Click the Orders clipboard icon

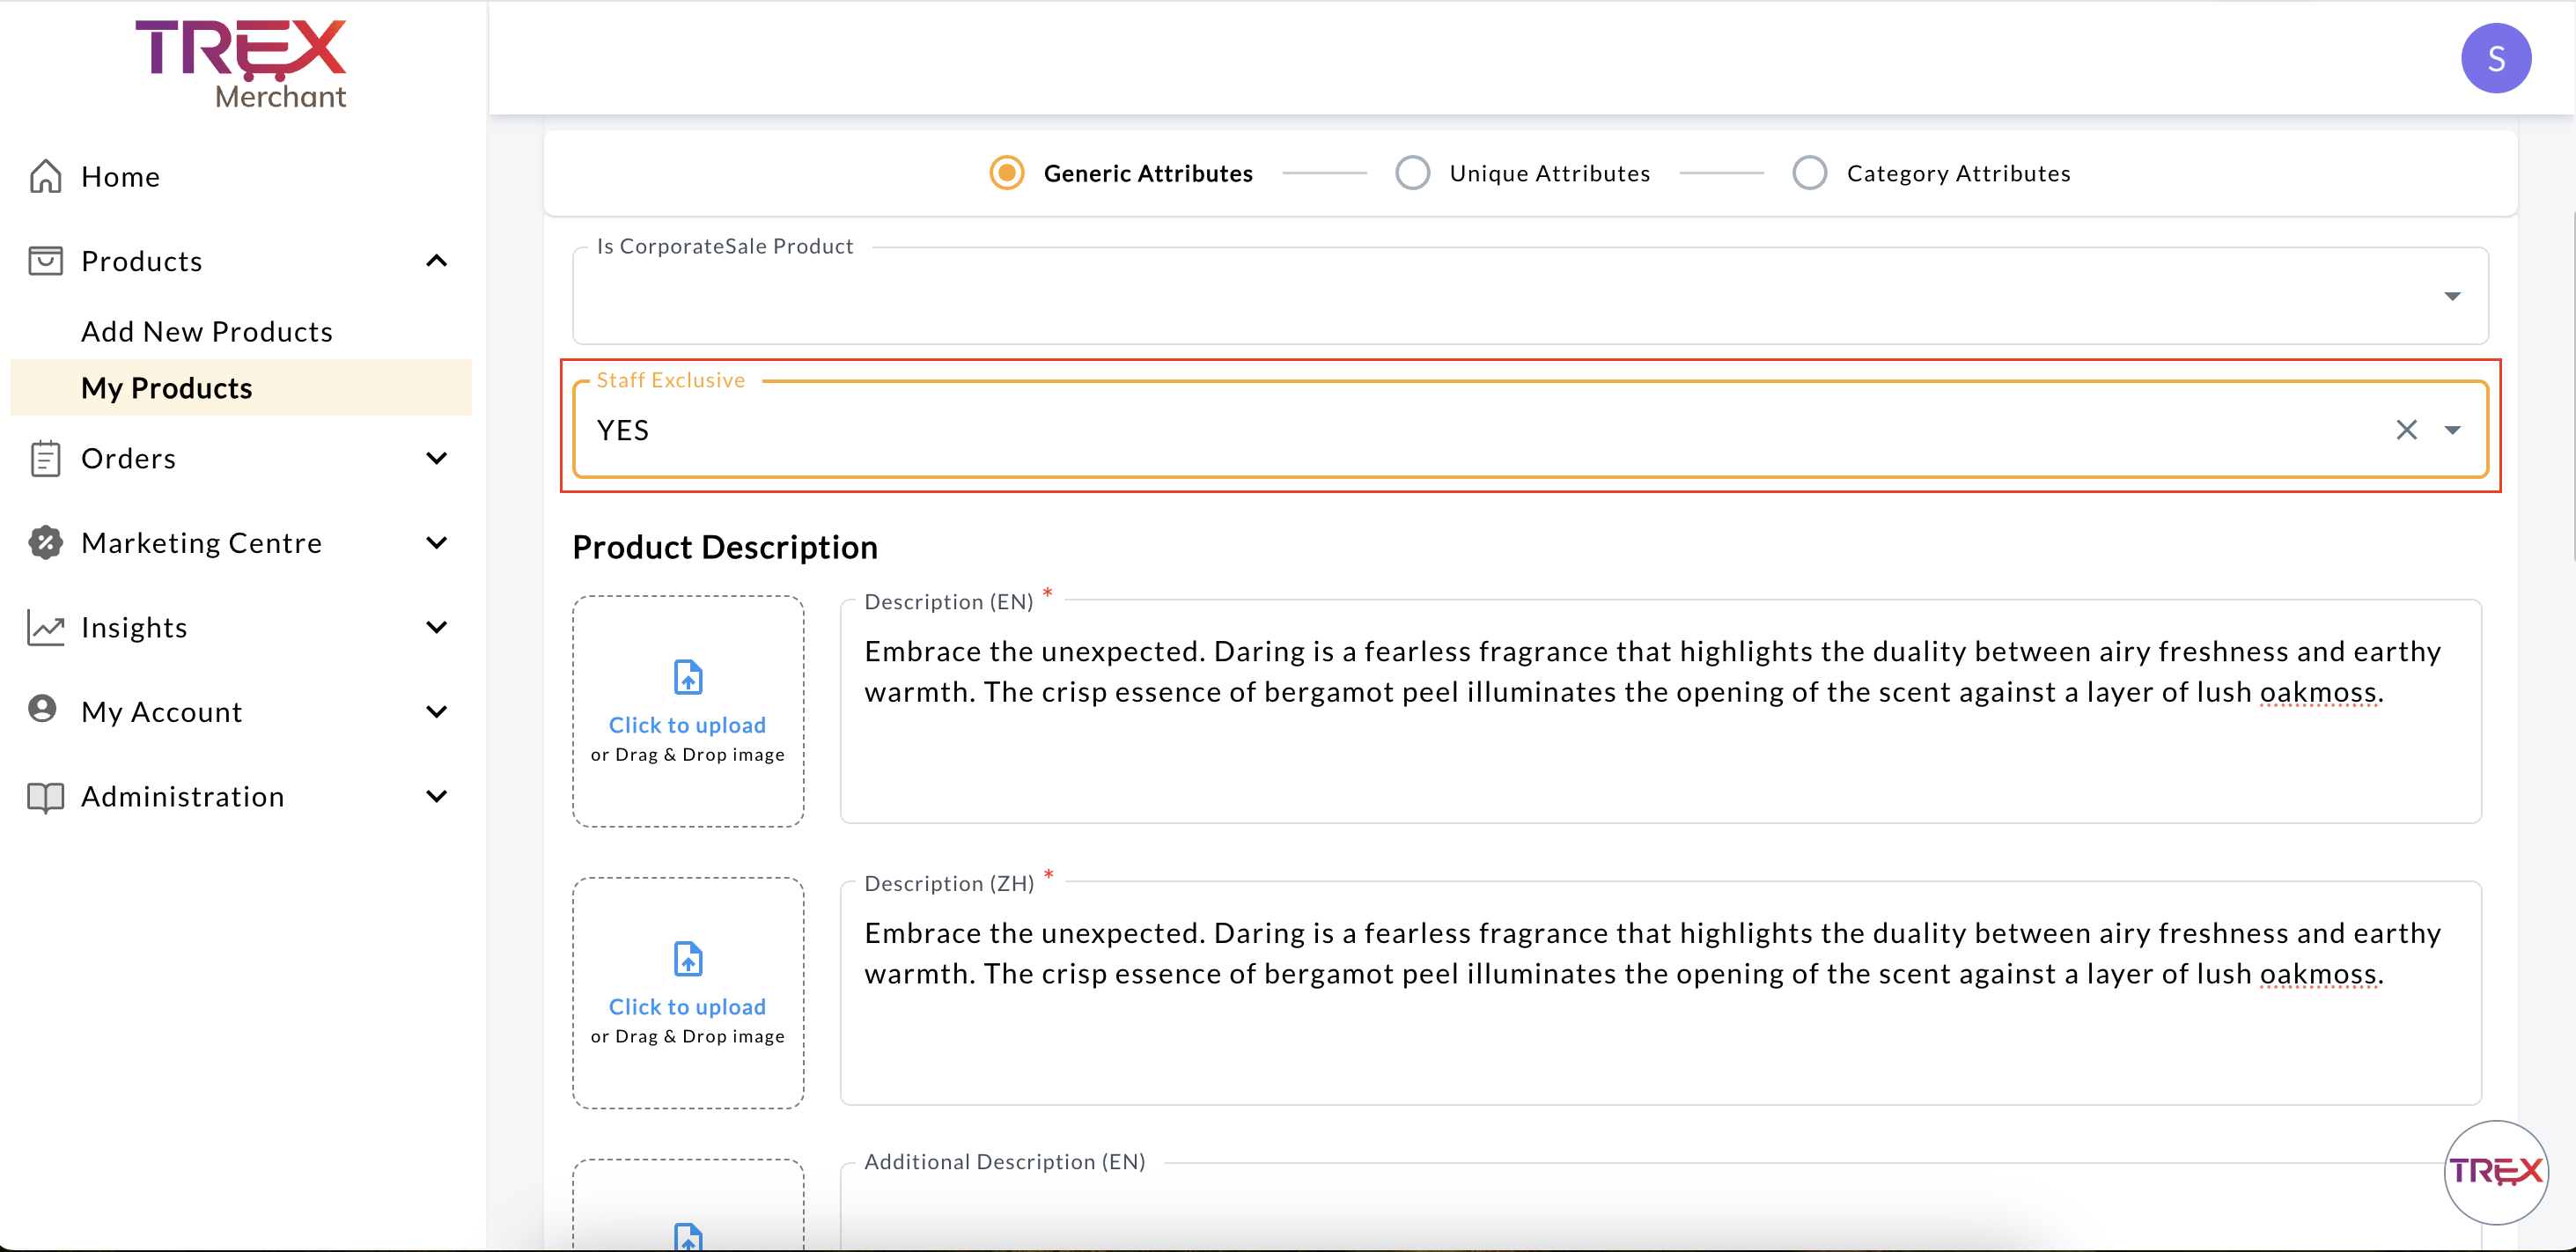click(x=45, y=458)
